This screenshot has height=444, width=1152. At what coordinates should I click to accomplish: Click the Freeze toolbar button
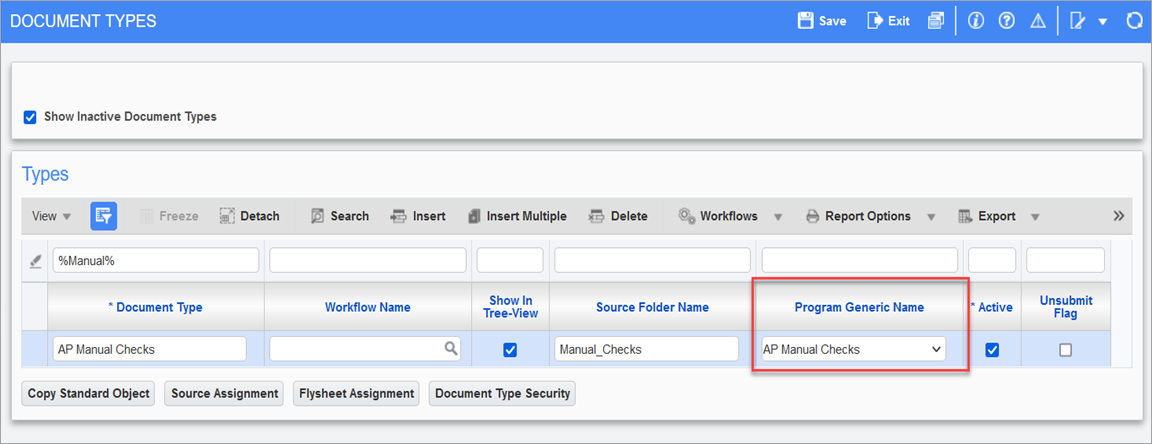tap(169, 216)
